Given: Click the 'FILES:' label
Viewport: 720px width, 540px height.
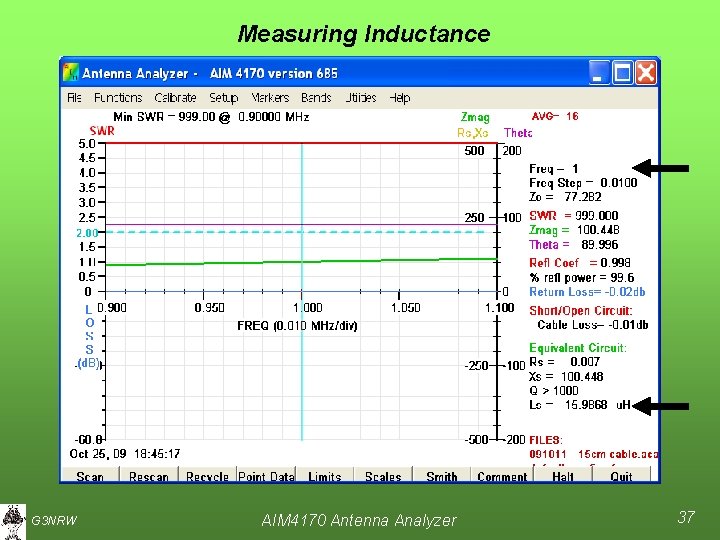Looking at the screenshot, I should 546,440.
